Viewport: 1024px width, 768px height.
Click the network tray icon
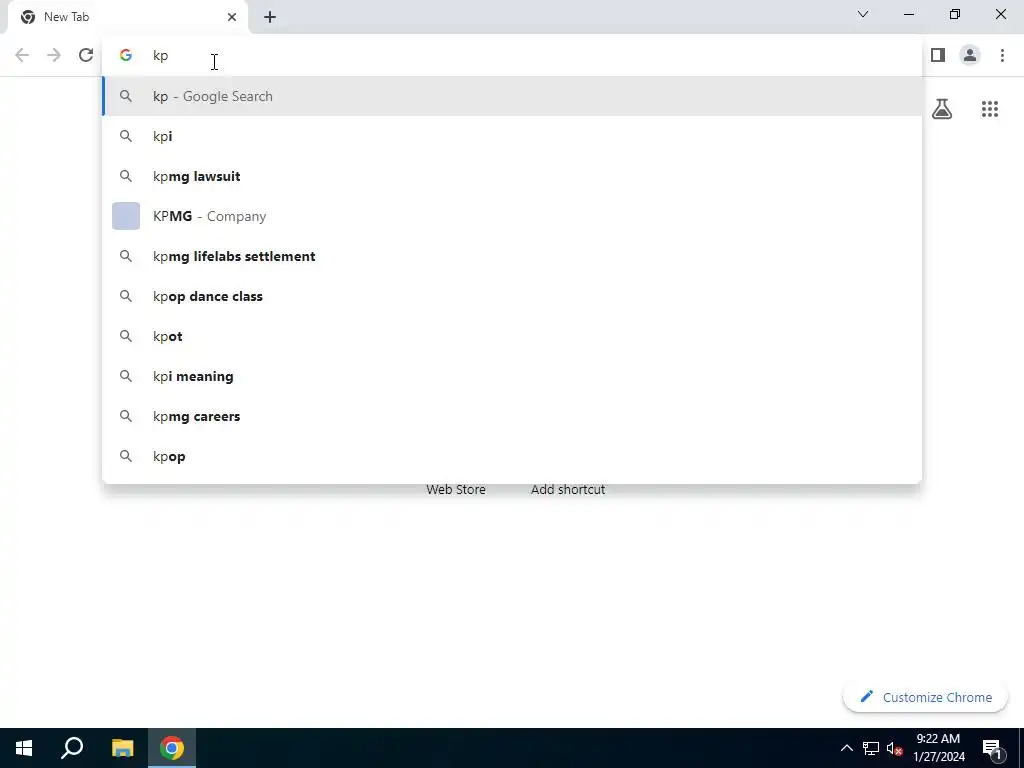point(871,748)
